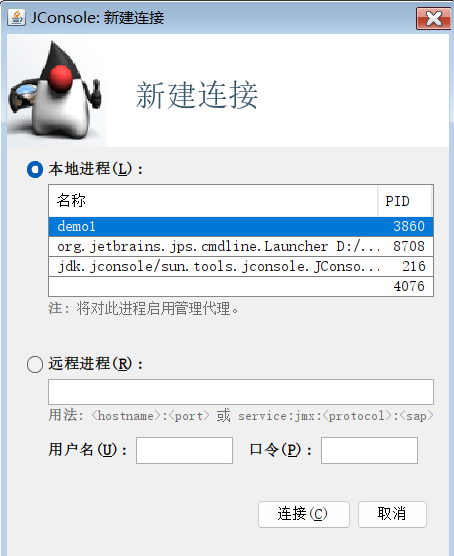Close the JConsole new connection dialog
Screen dimensions: 454x556
click(433, 18)
